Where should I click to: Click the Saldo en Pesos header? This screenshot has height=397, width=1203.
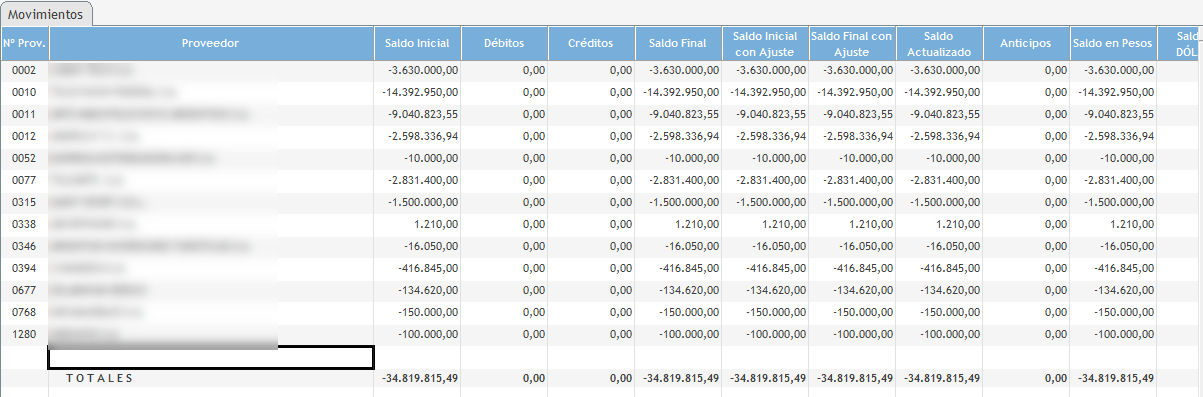pyautogui.click(x=1113, y=43)
